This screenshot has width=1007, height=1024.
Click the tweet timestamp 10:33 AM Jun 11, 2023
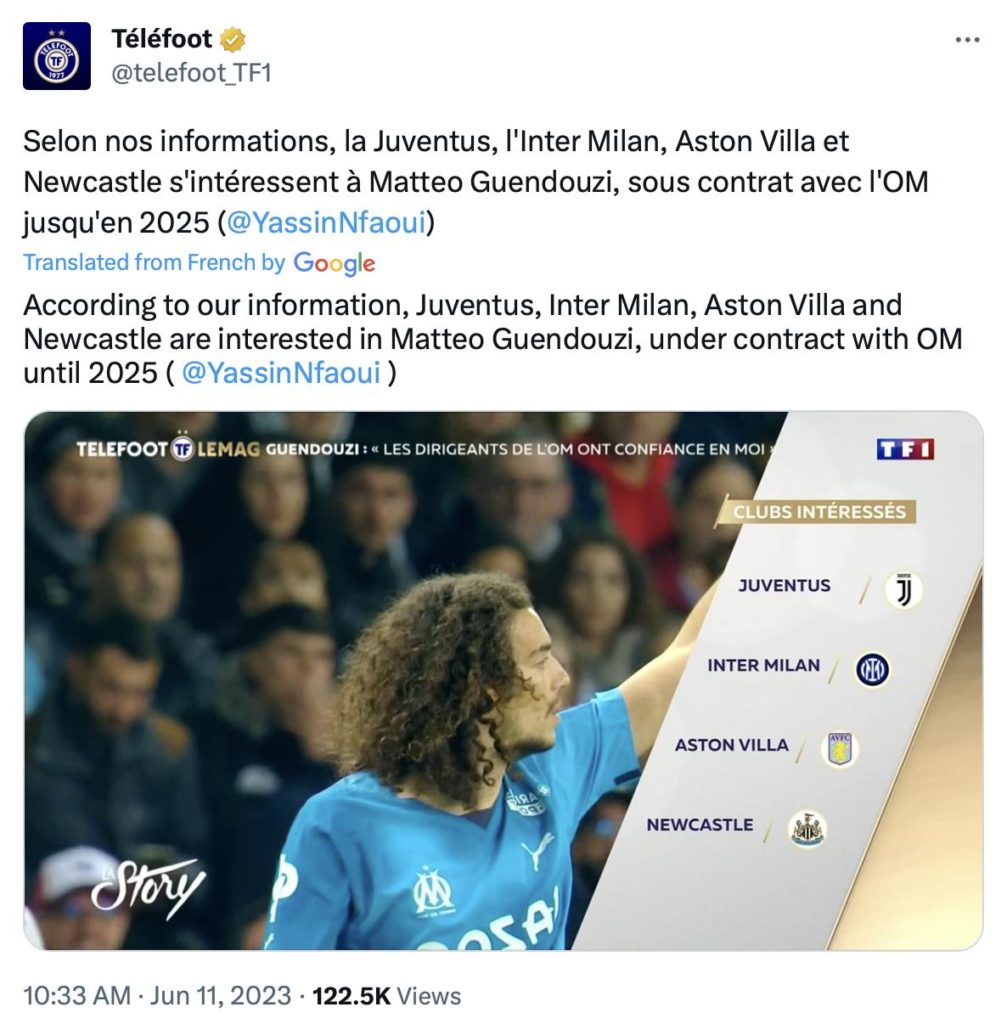(x=157, y=996)
